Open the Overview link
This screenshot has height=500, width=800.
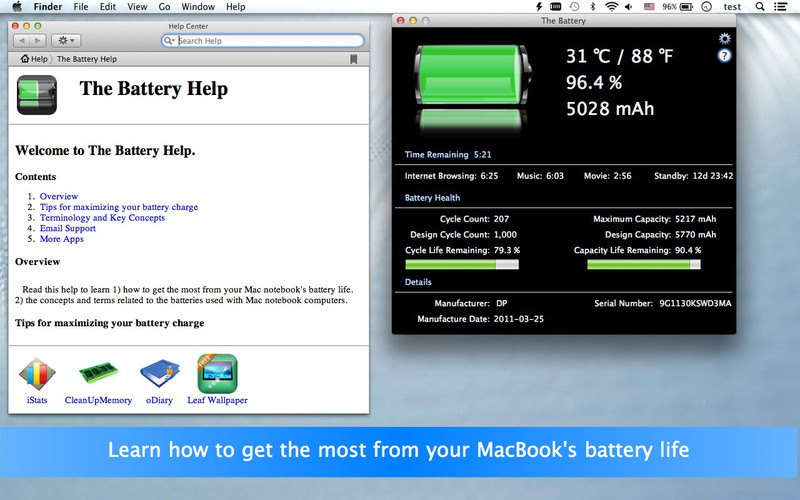pos(59,196)
